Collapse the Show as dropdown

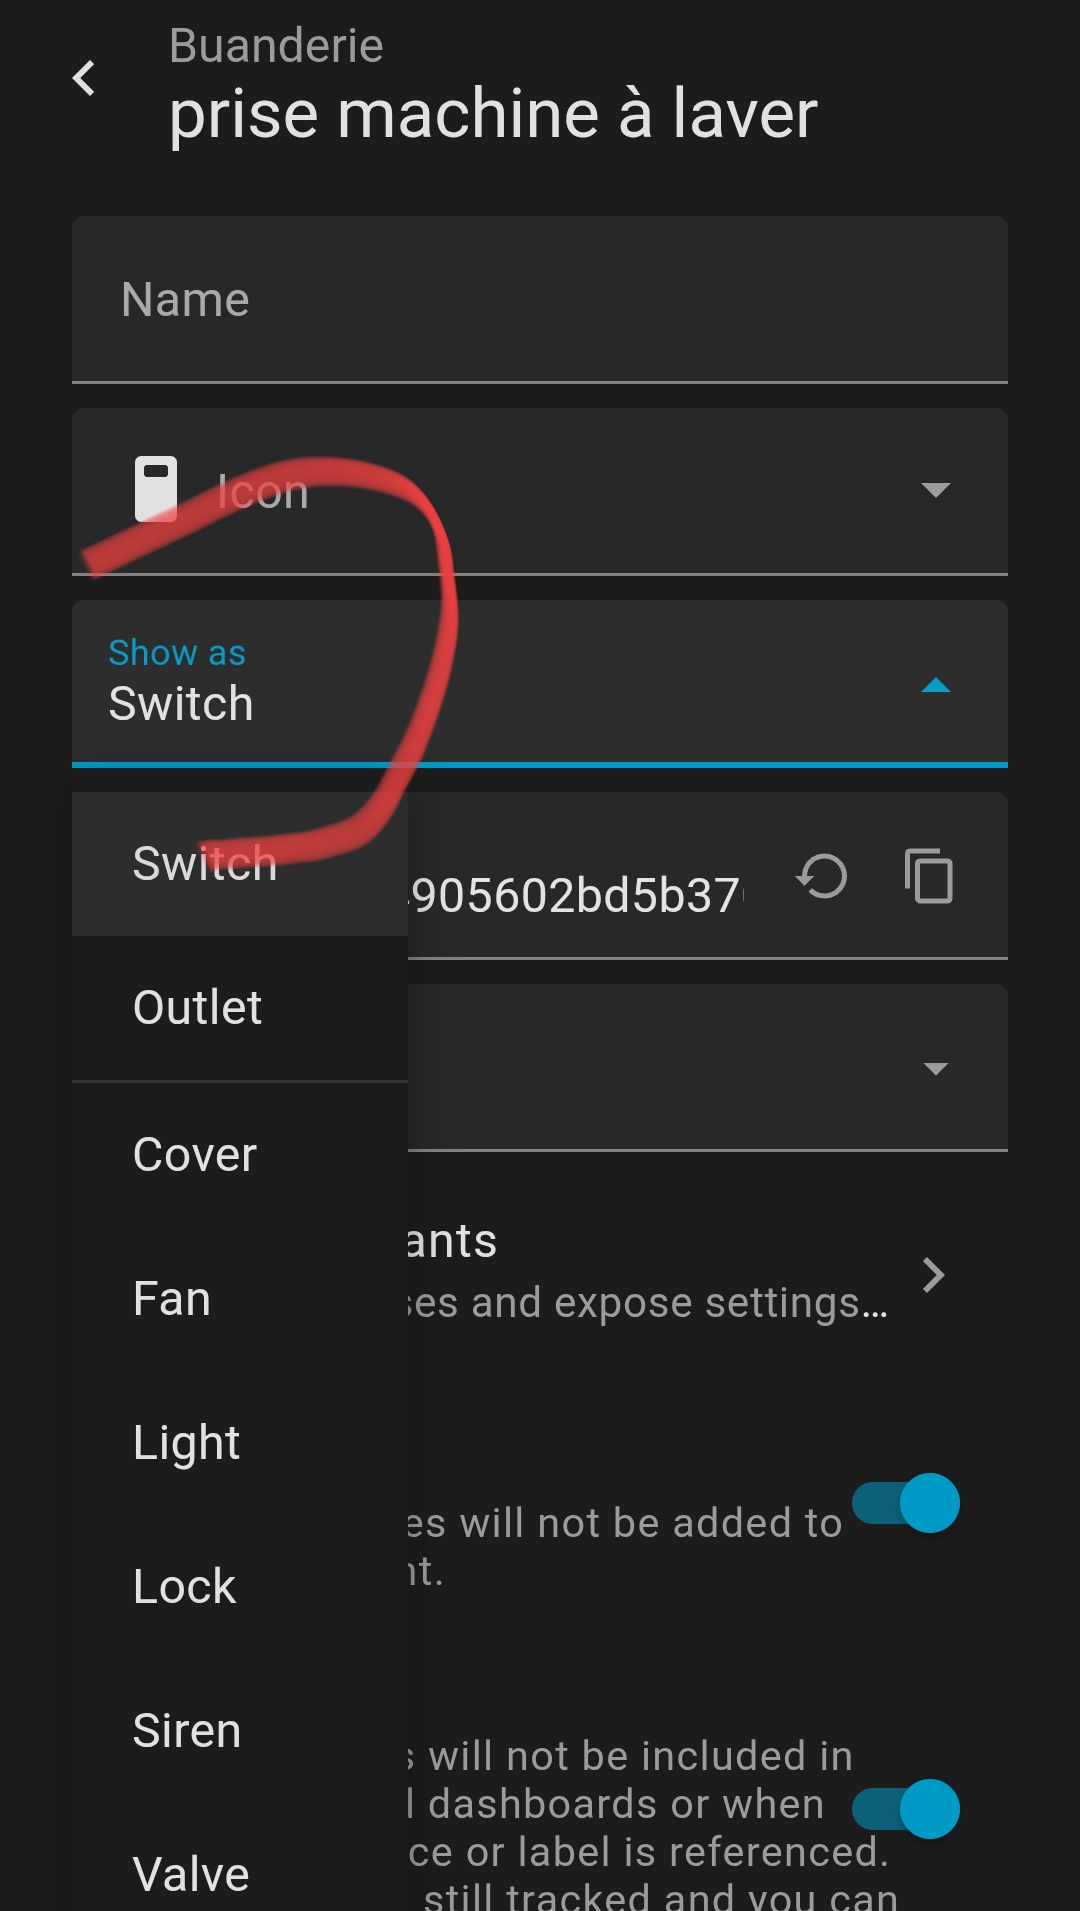point(936,685)
